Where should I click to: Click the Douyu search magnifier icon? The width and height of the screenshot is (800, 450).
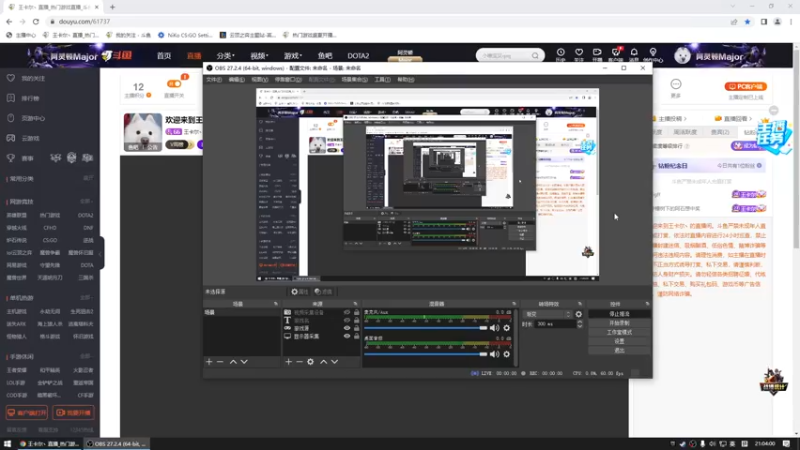(x=535, y=56)
